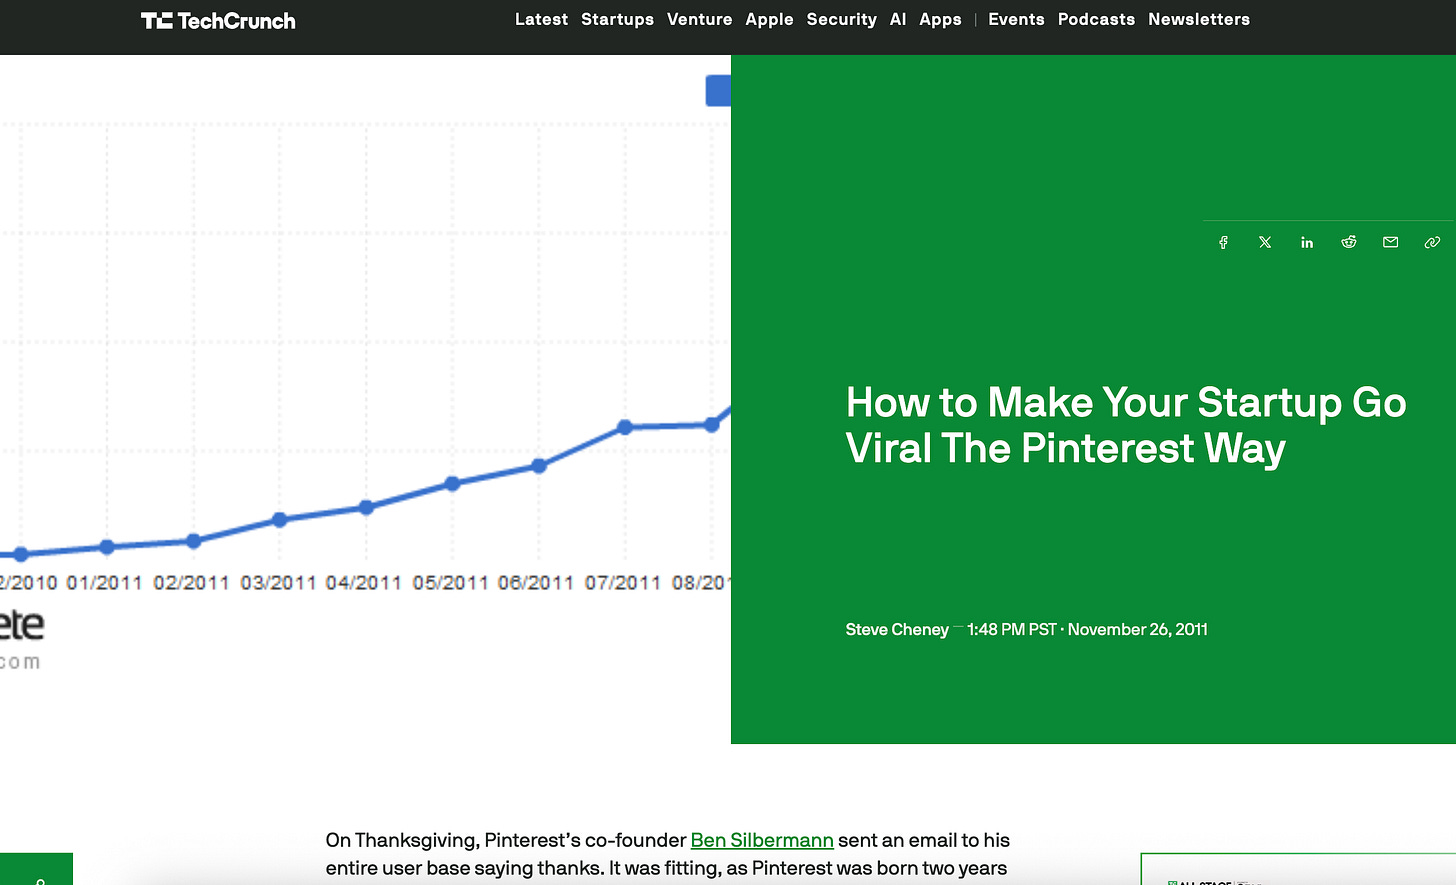Screen dimensions: 1456x885
Task: Share the article via email icon
Action: pyautogui.click(x=1390, y=242)
